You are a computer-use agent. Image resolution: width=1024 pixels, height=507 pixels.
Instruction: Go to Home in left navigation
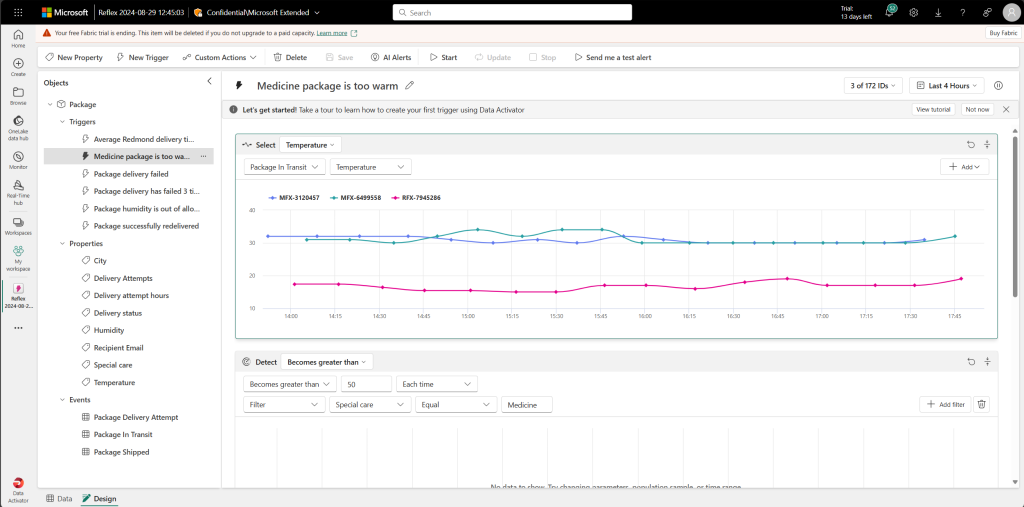coord(18,39)
